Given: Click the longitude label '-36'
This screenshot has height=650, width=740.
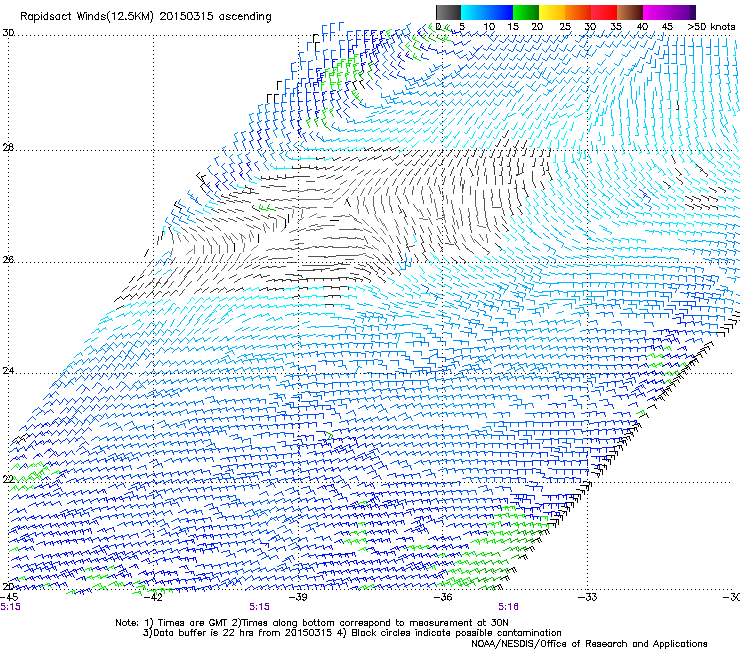Looking at the screenshot, I should click(x=443, y=597).
